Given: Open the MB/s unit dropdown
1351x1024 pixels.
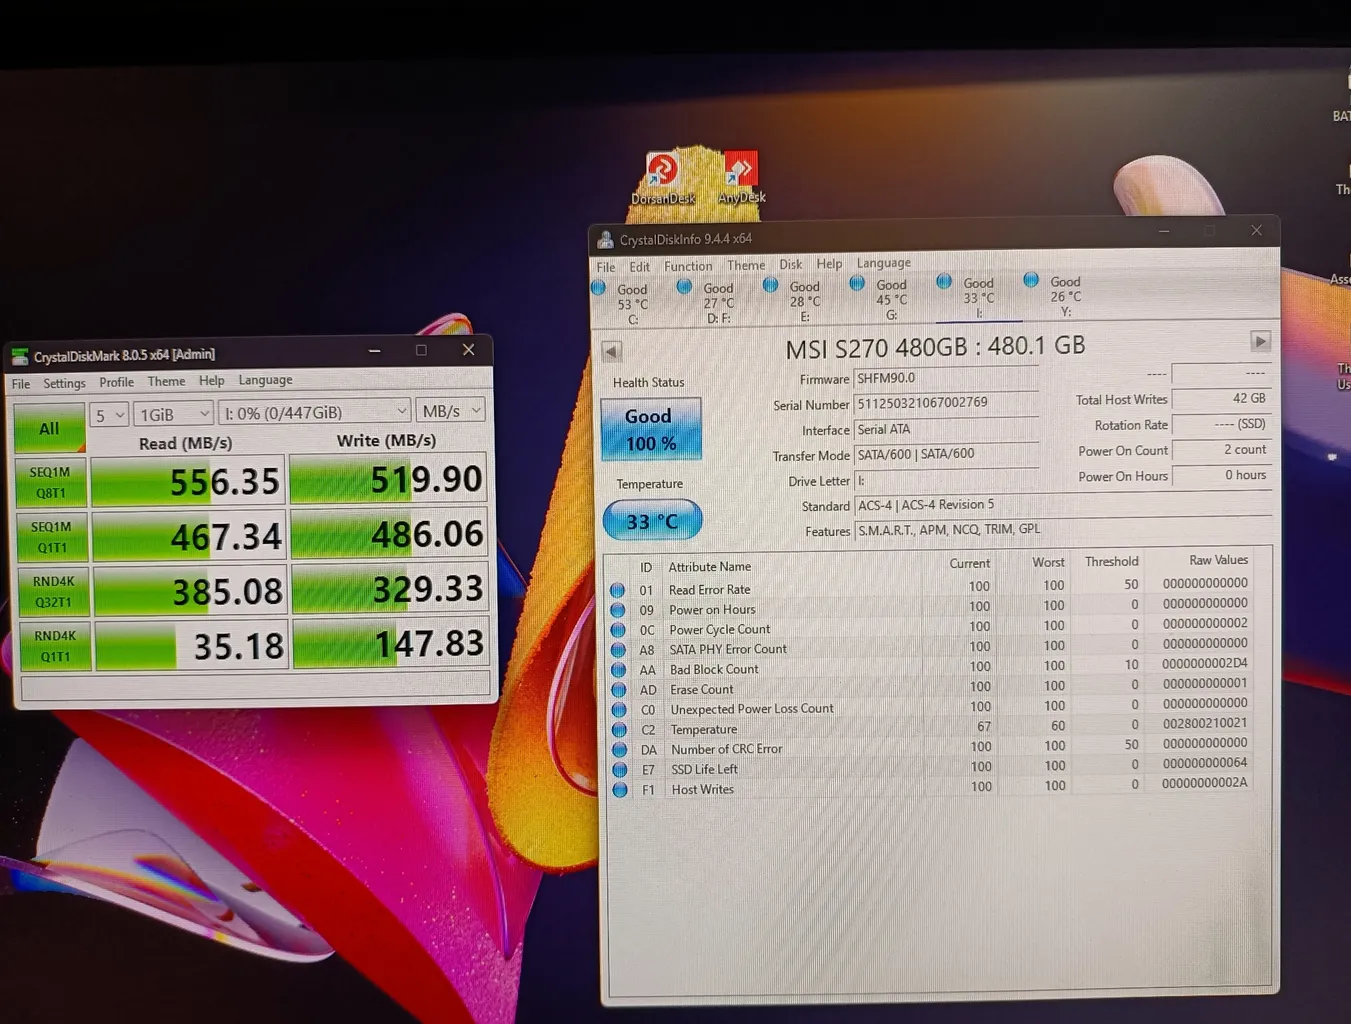Looking at the screenshot, I should [x=451, y=411].
